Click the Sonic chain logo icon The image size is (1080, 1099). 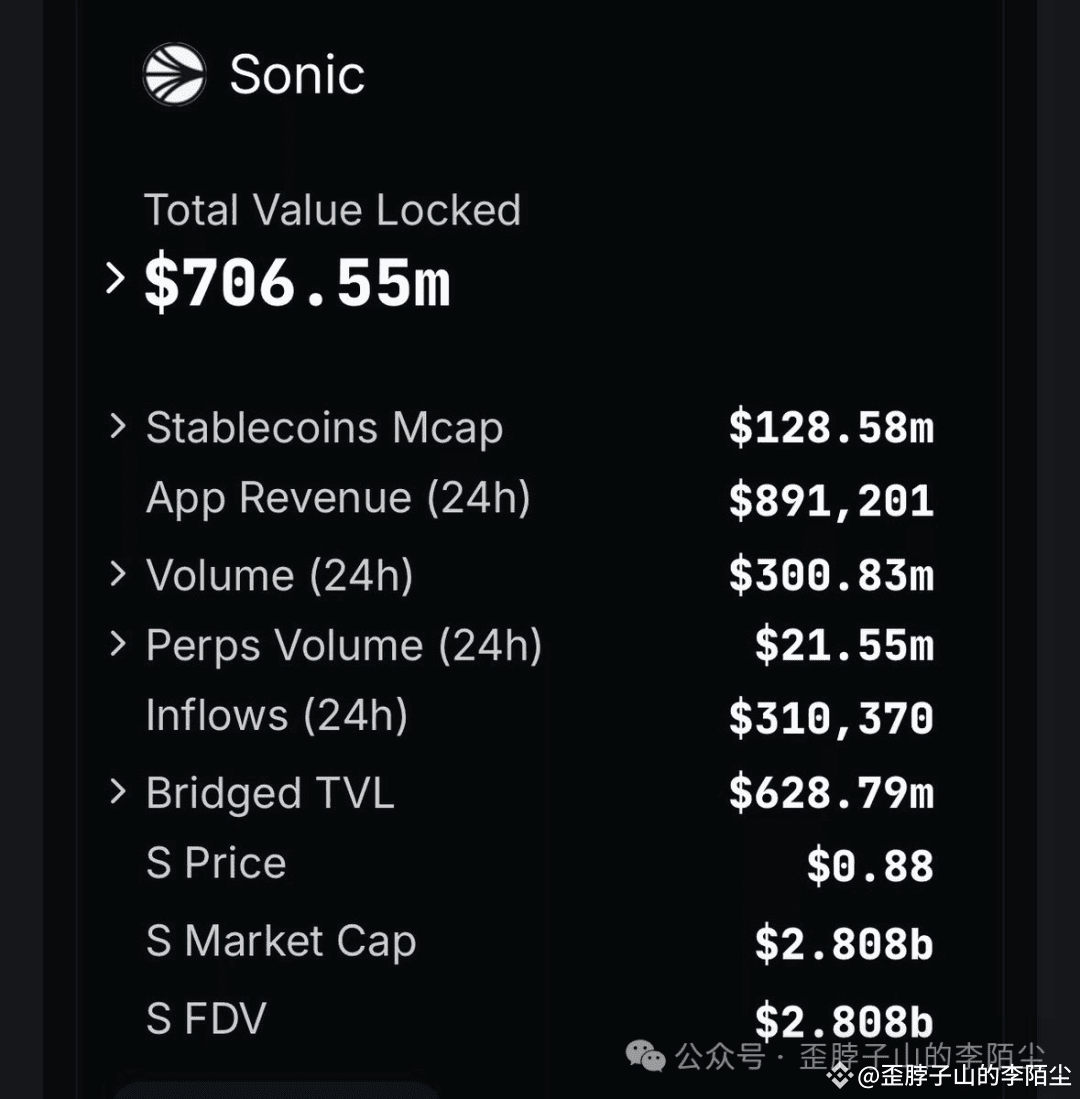tap(174, 74)
